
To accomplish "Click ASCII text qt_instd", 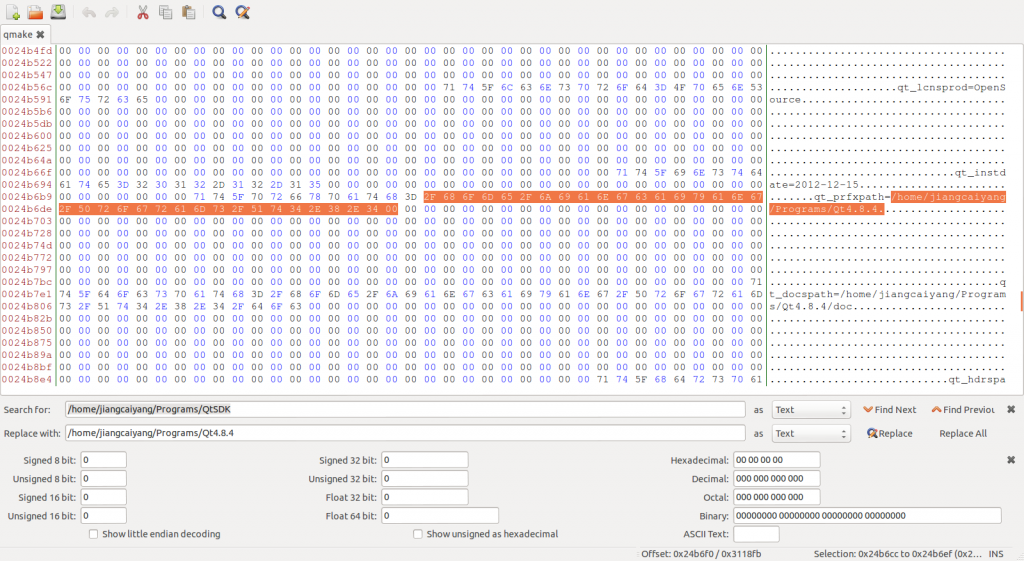I will 980,172.
